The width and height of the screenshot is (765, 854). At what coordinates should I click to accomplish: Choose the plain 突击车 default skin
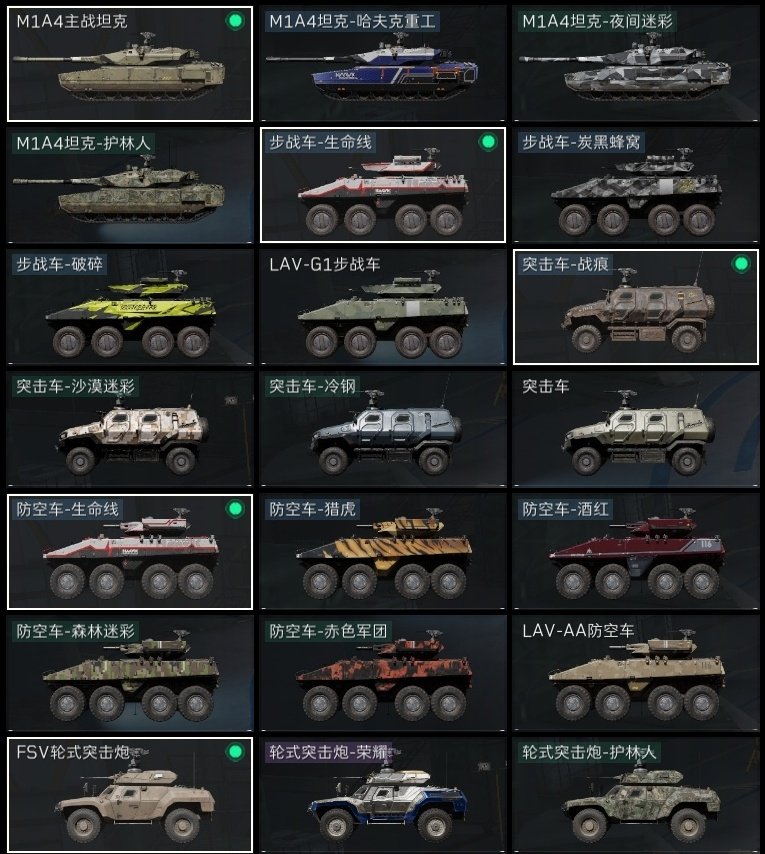[635, 429]
